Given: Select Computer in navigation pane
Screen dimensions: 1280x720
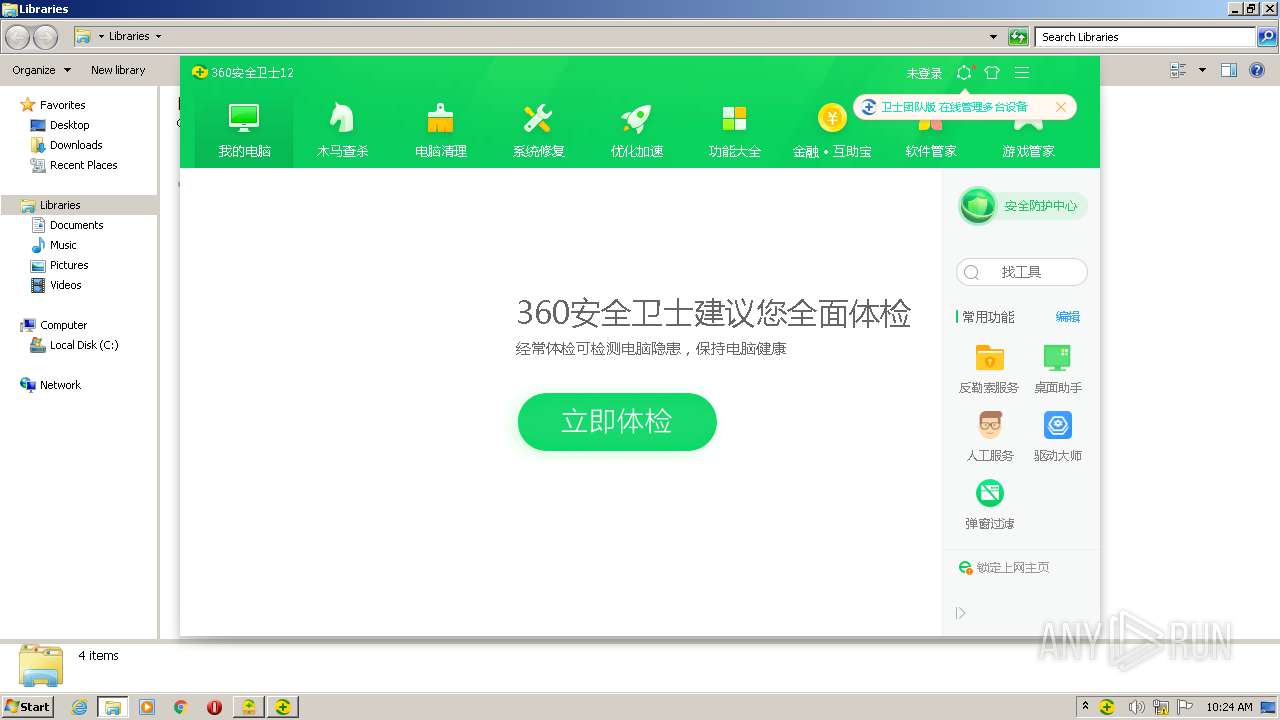Looking at the screenshot, I should pos(63,325).
